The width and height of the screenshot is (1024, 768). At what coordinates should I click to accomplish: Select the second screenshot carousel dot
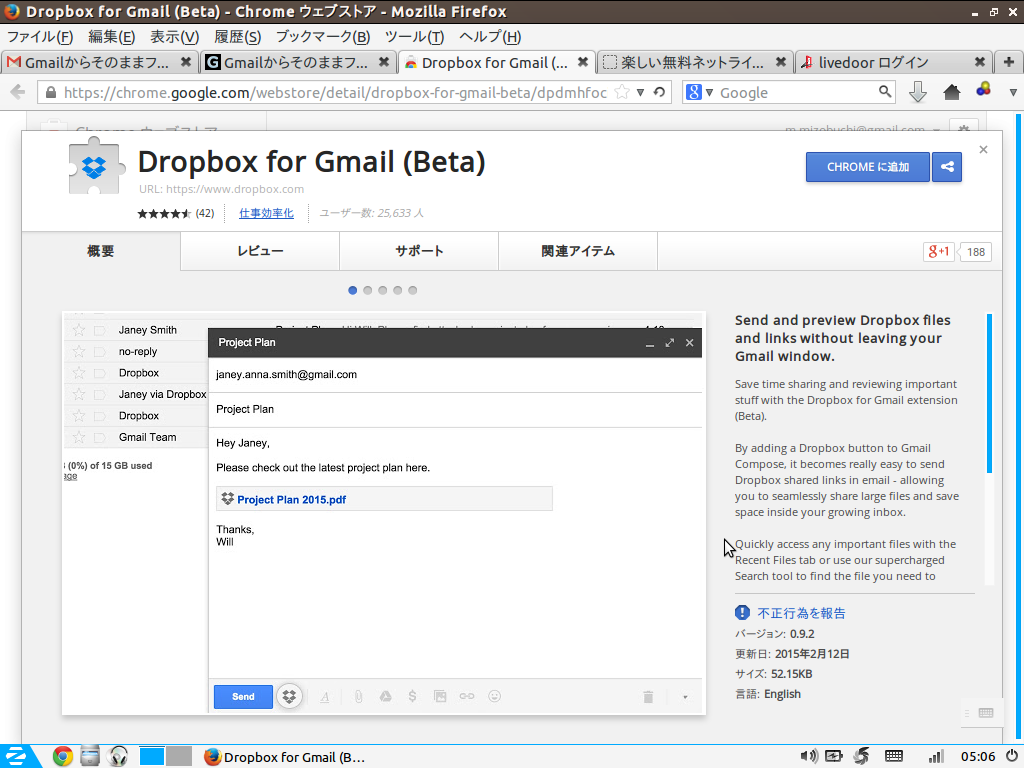(368, 291)
